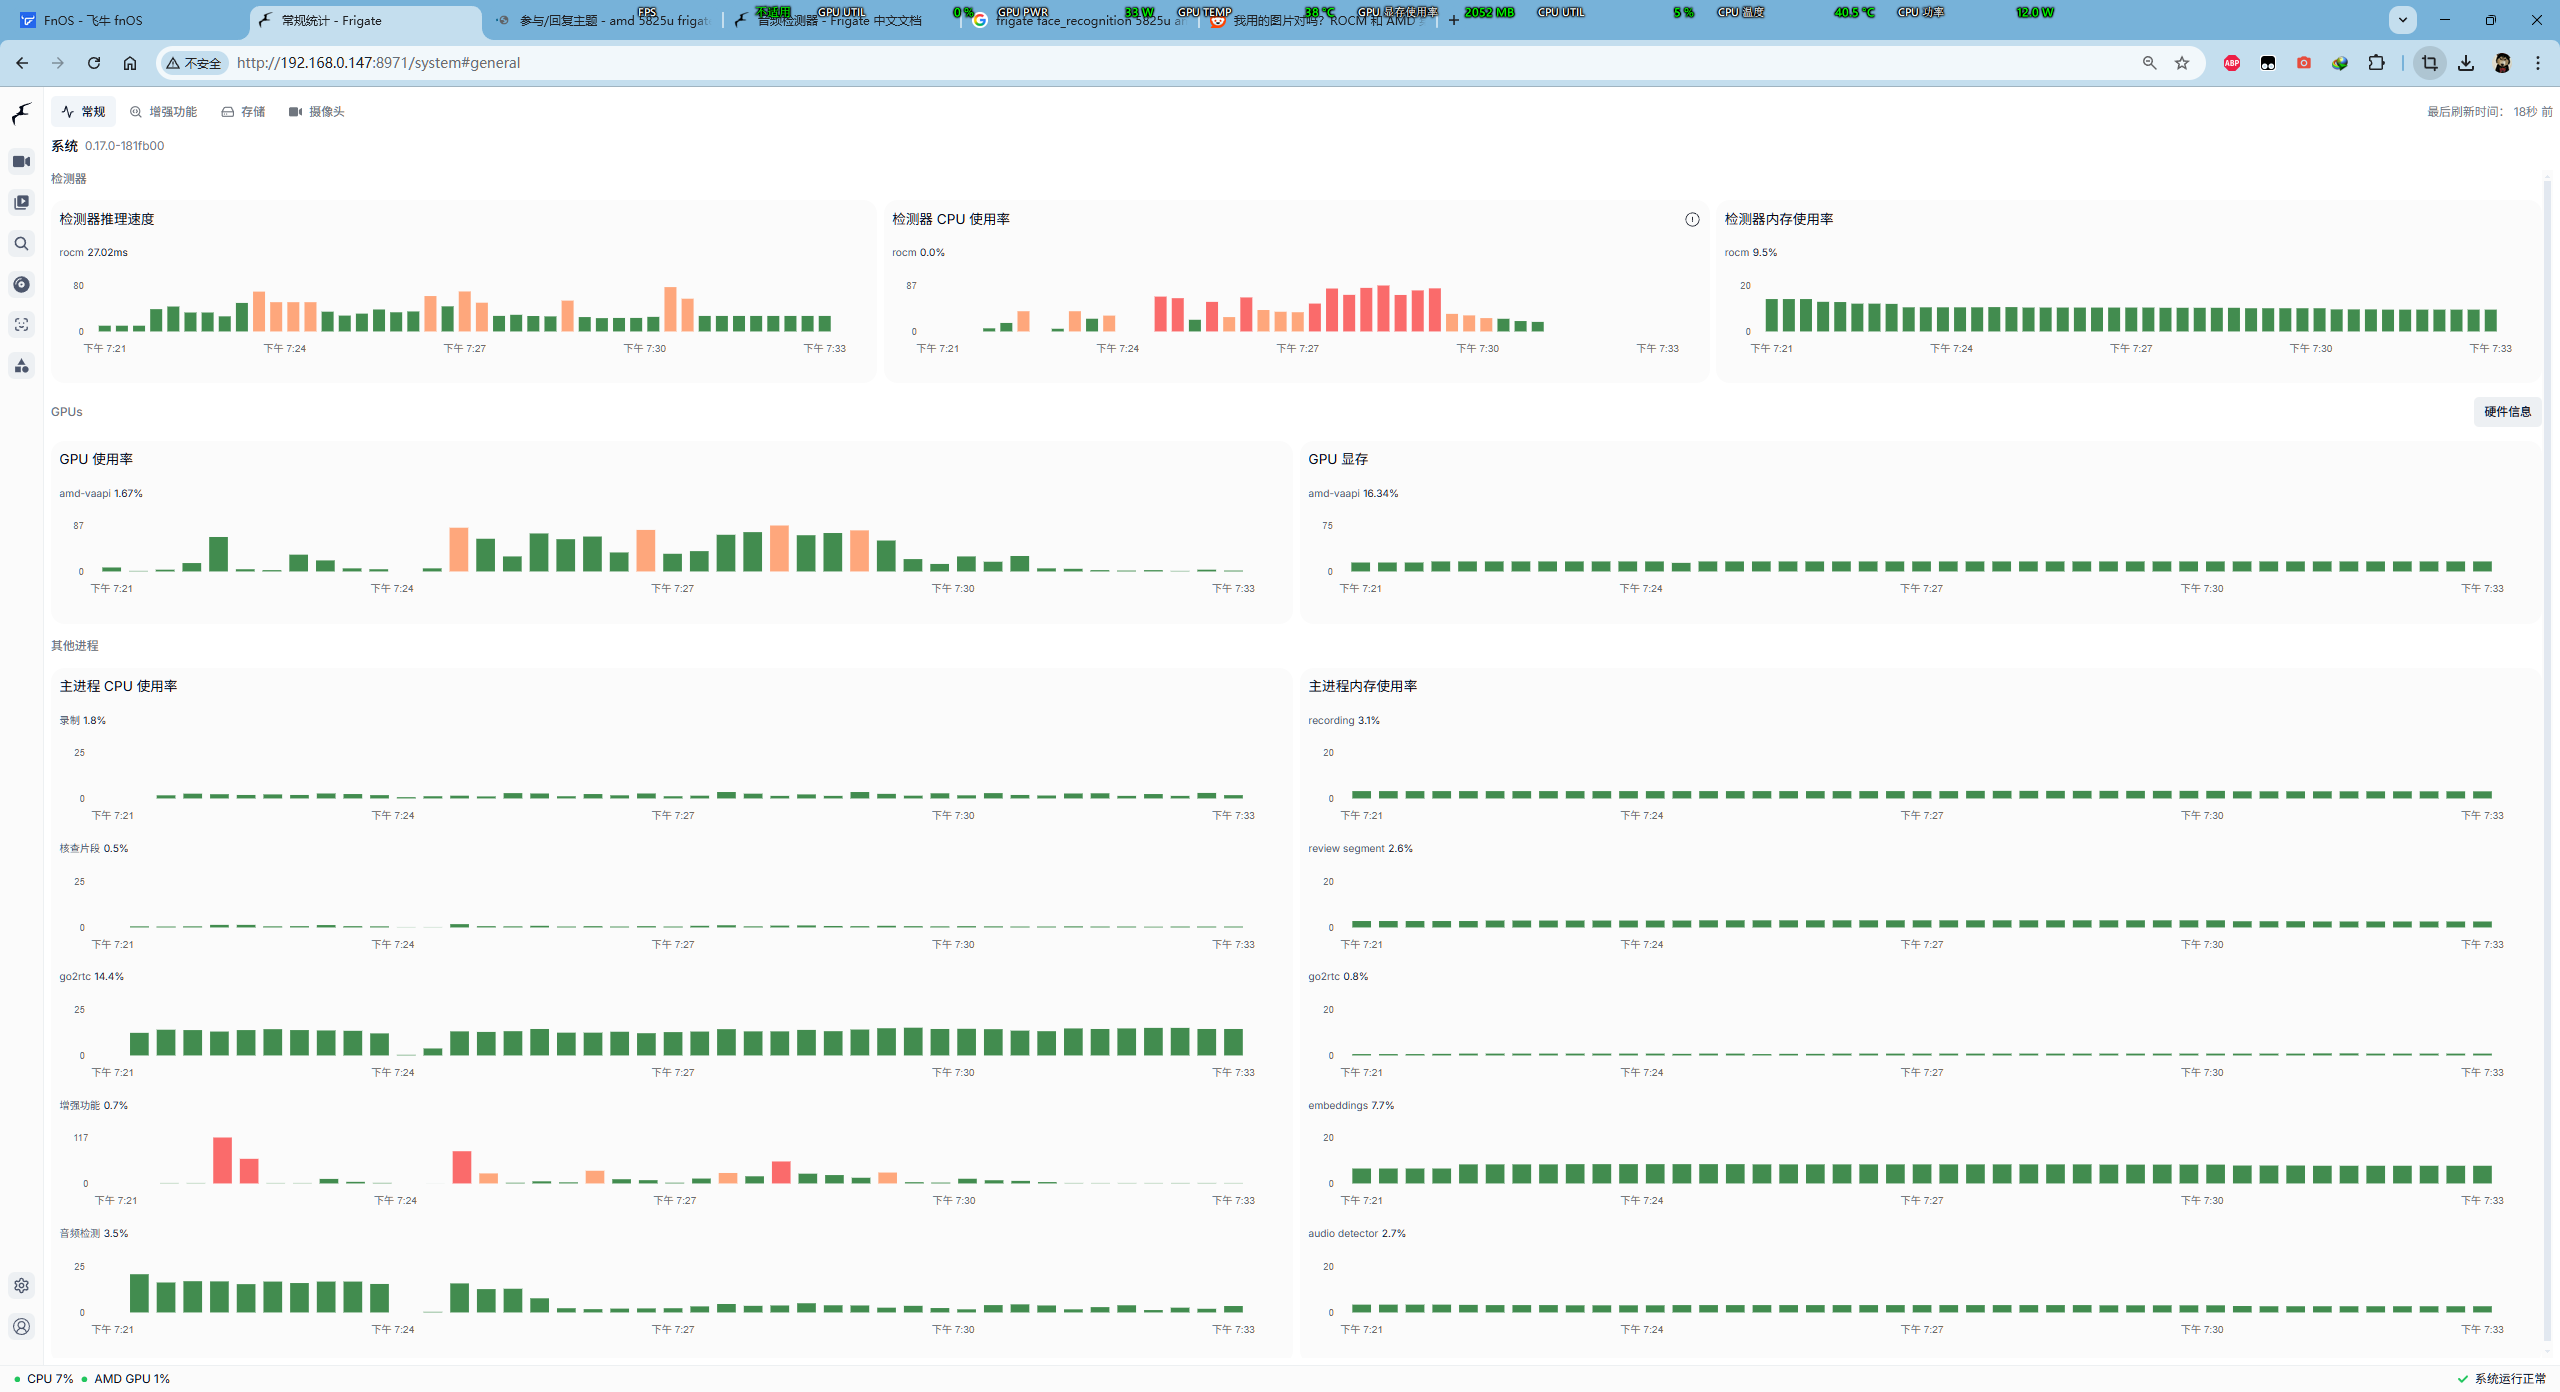Open the account user icon in sidebar

(21, 1327)
